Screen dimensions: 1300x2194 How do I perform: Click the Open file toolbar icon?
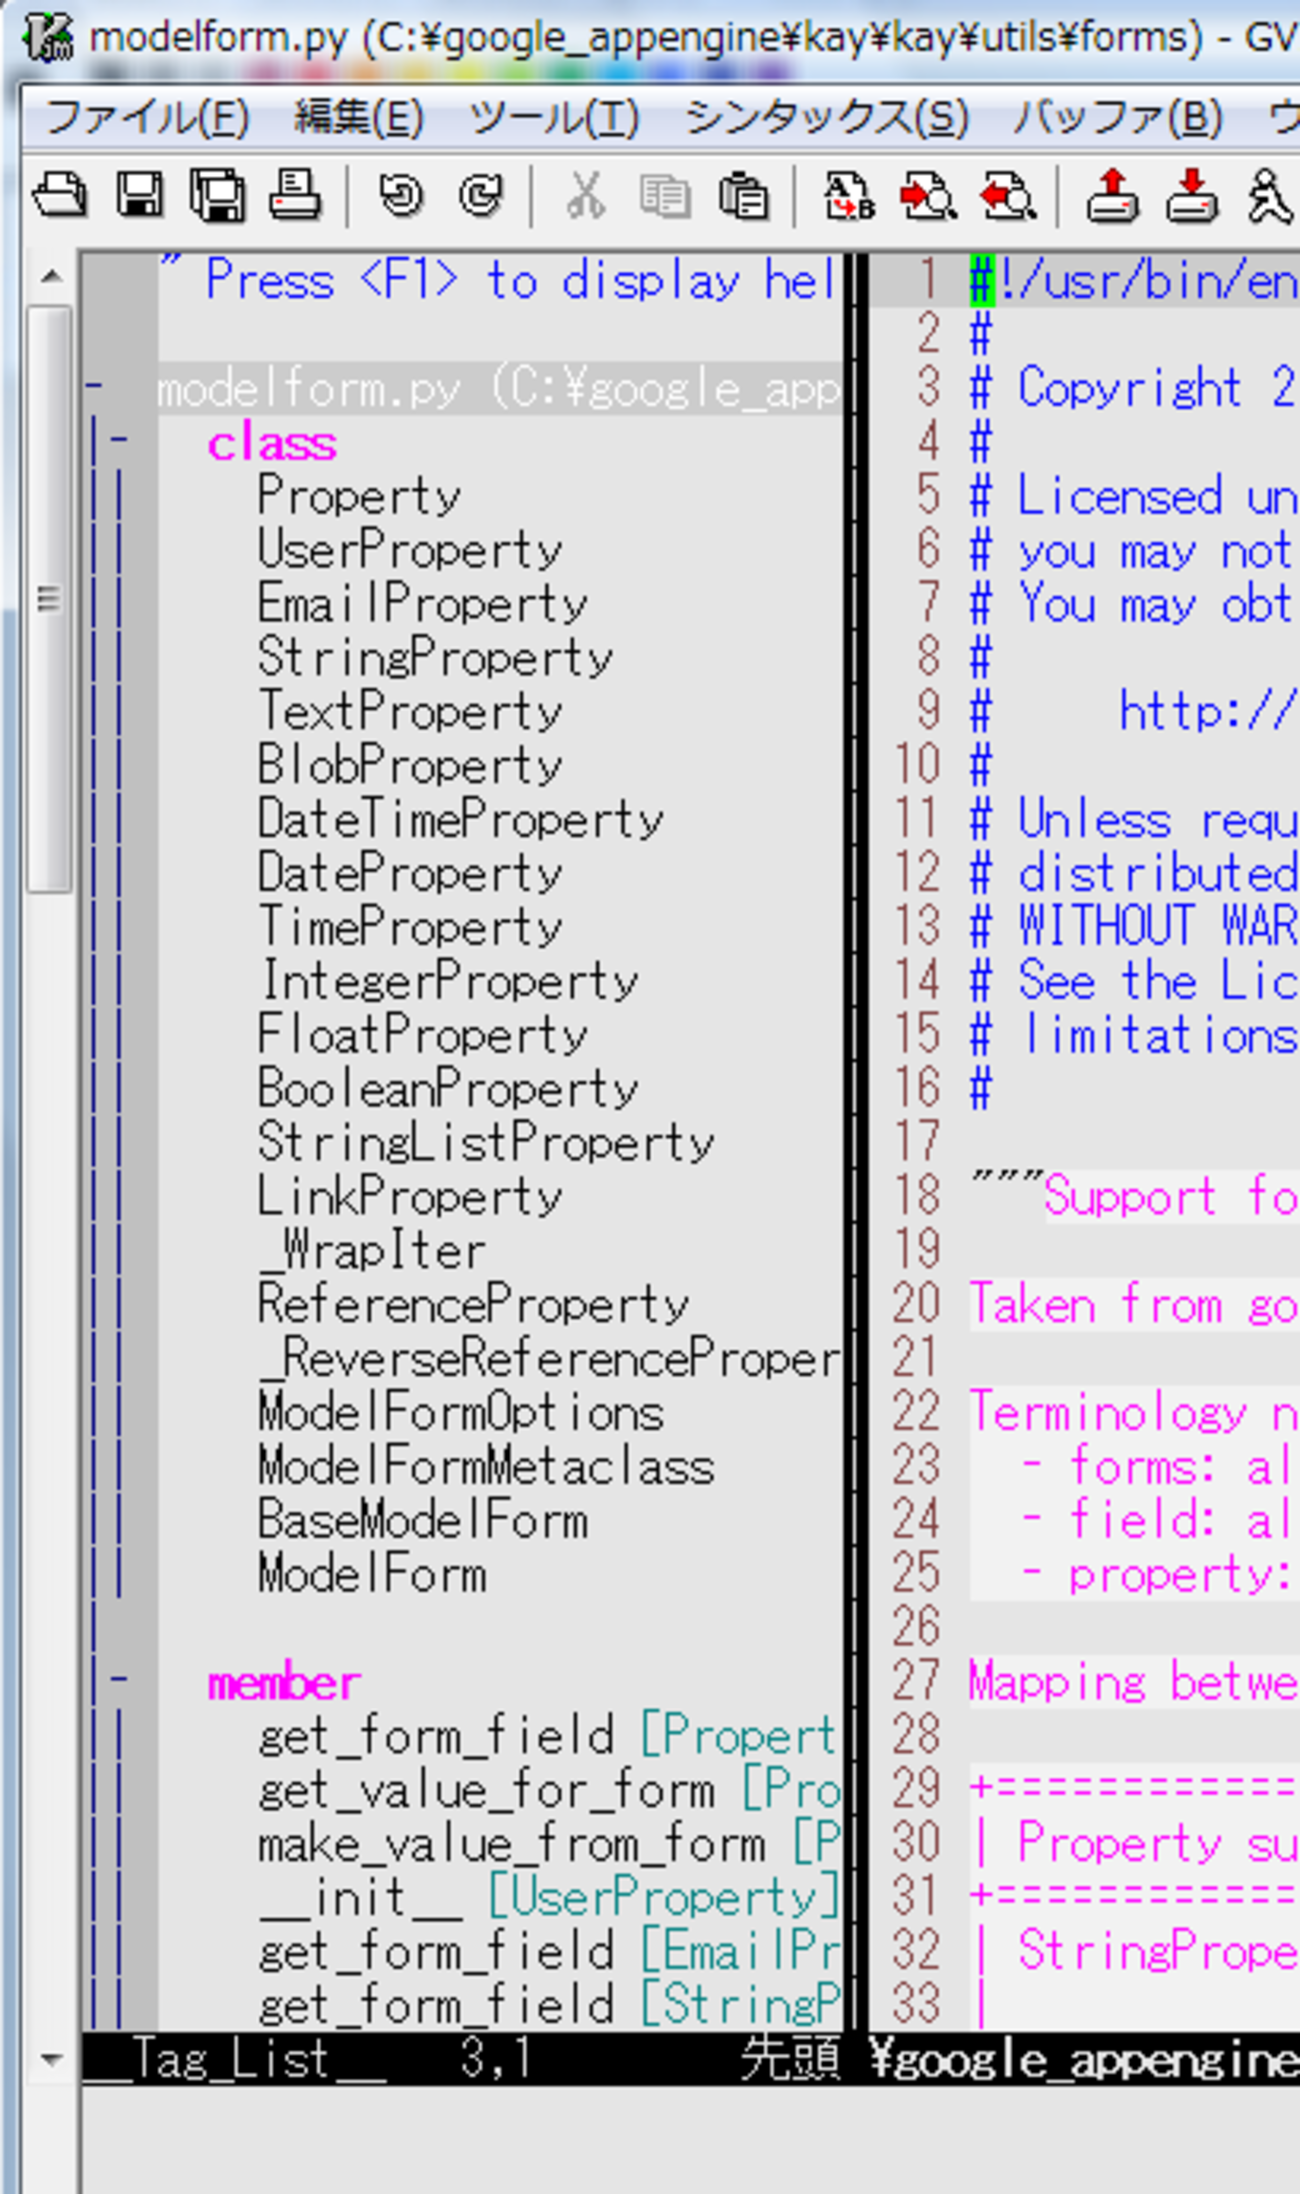pyautogui.click(x=60, y=195)
